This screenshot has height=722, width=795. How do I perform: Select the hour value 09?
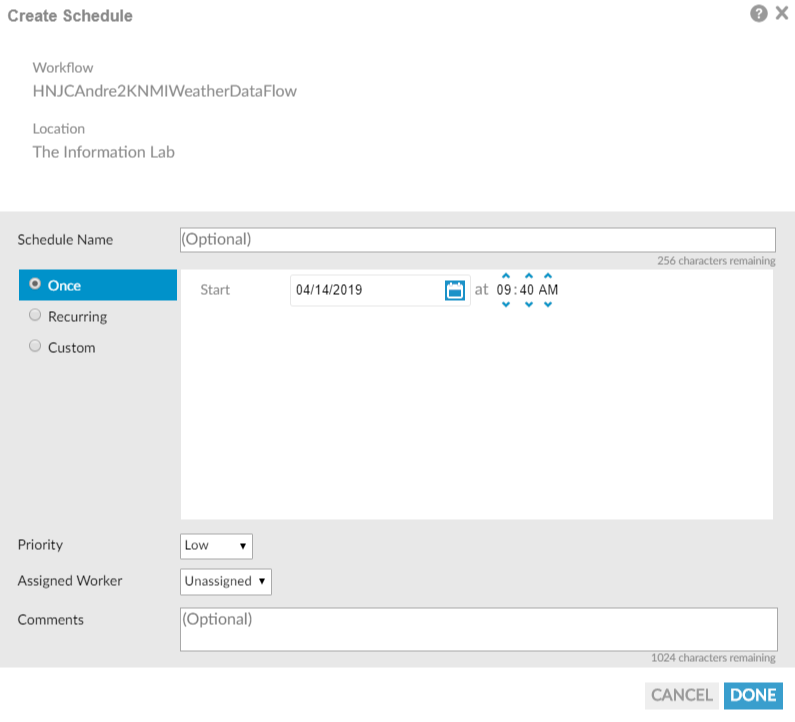click(x=504, y=290)
